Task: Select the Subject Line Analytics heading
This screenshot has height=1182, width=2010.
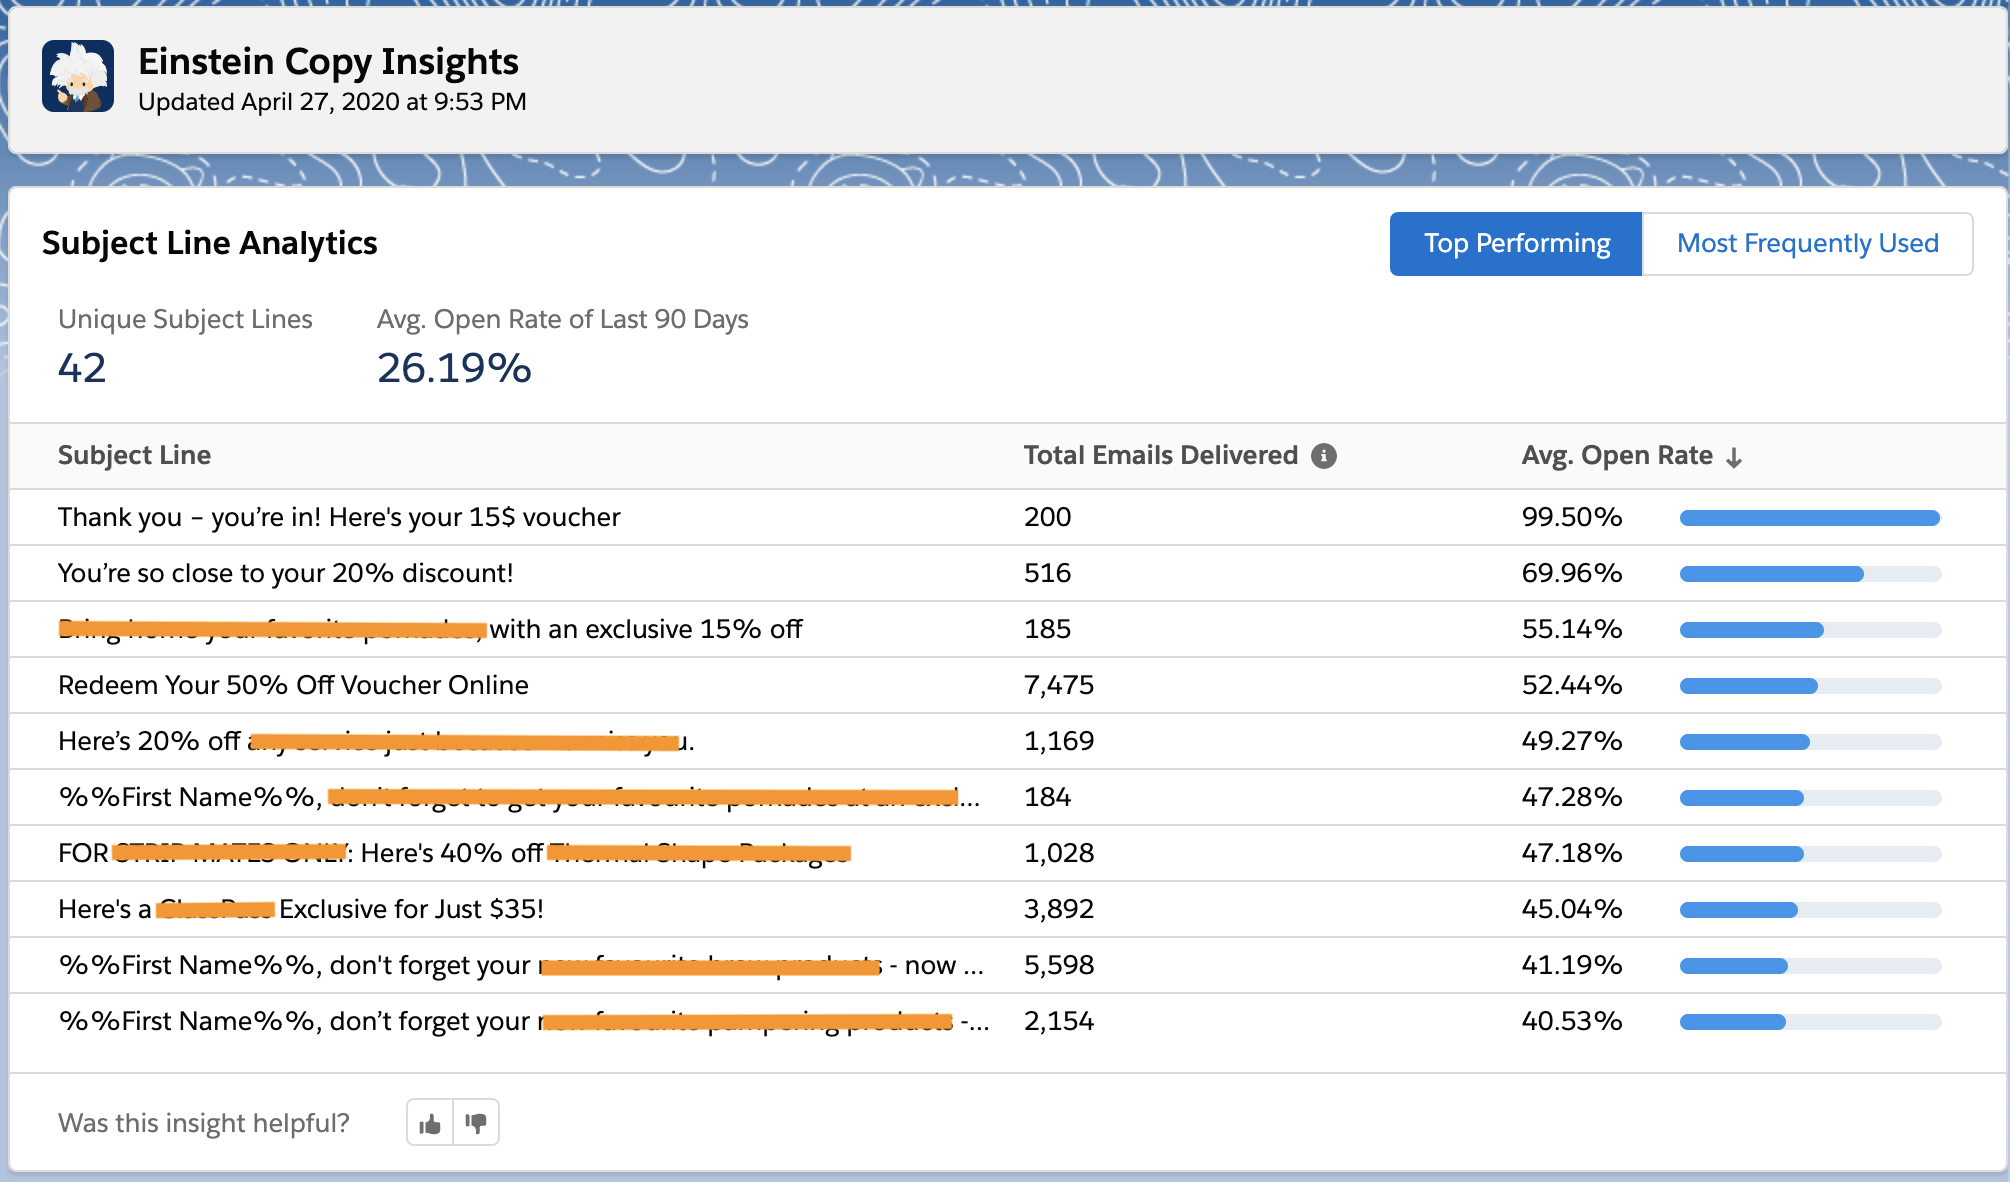Action: (x=210, y=242)
